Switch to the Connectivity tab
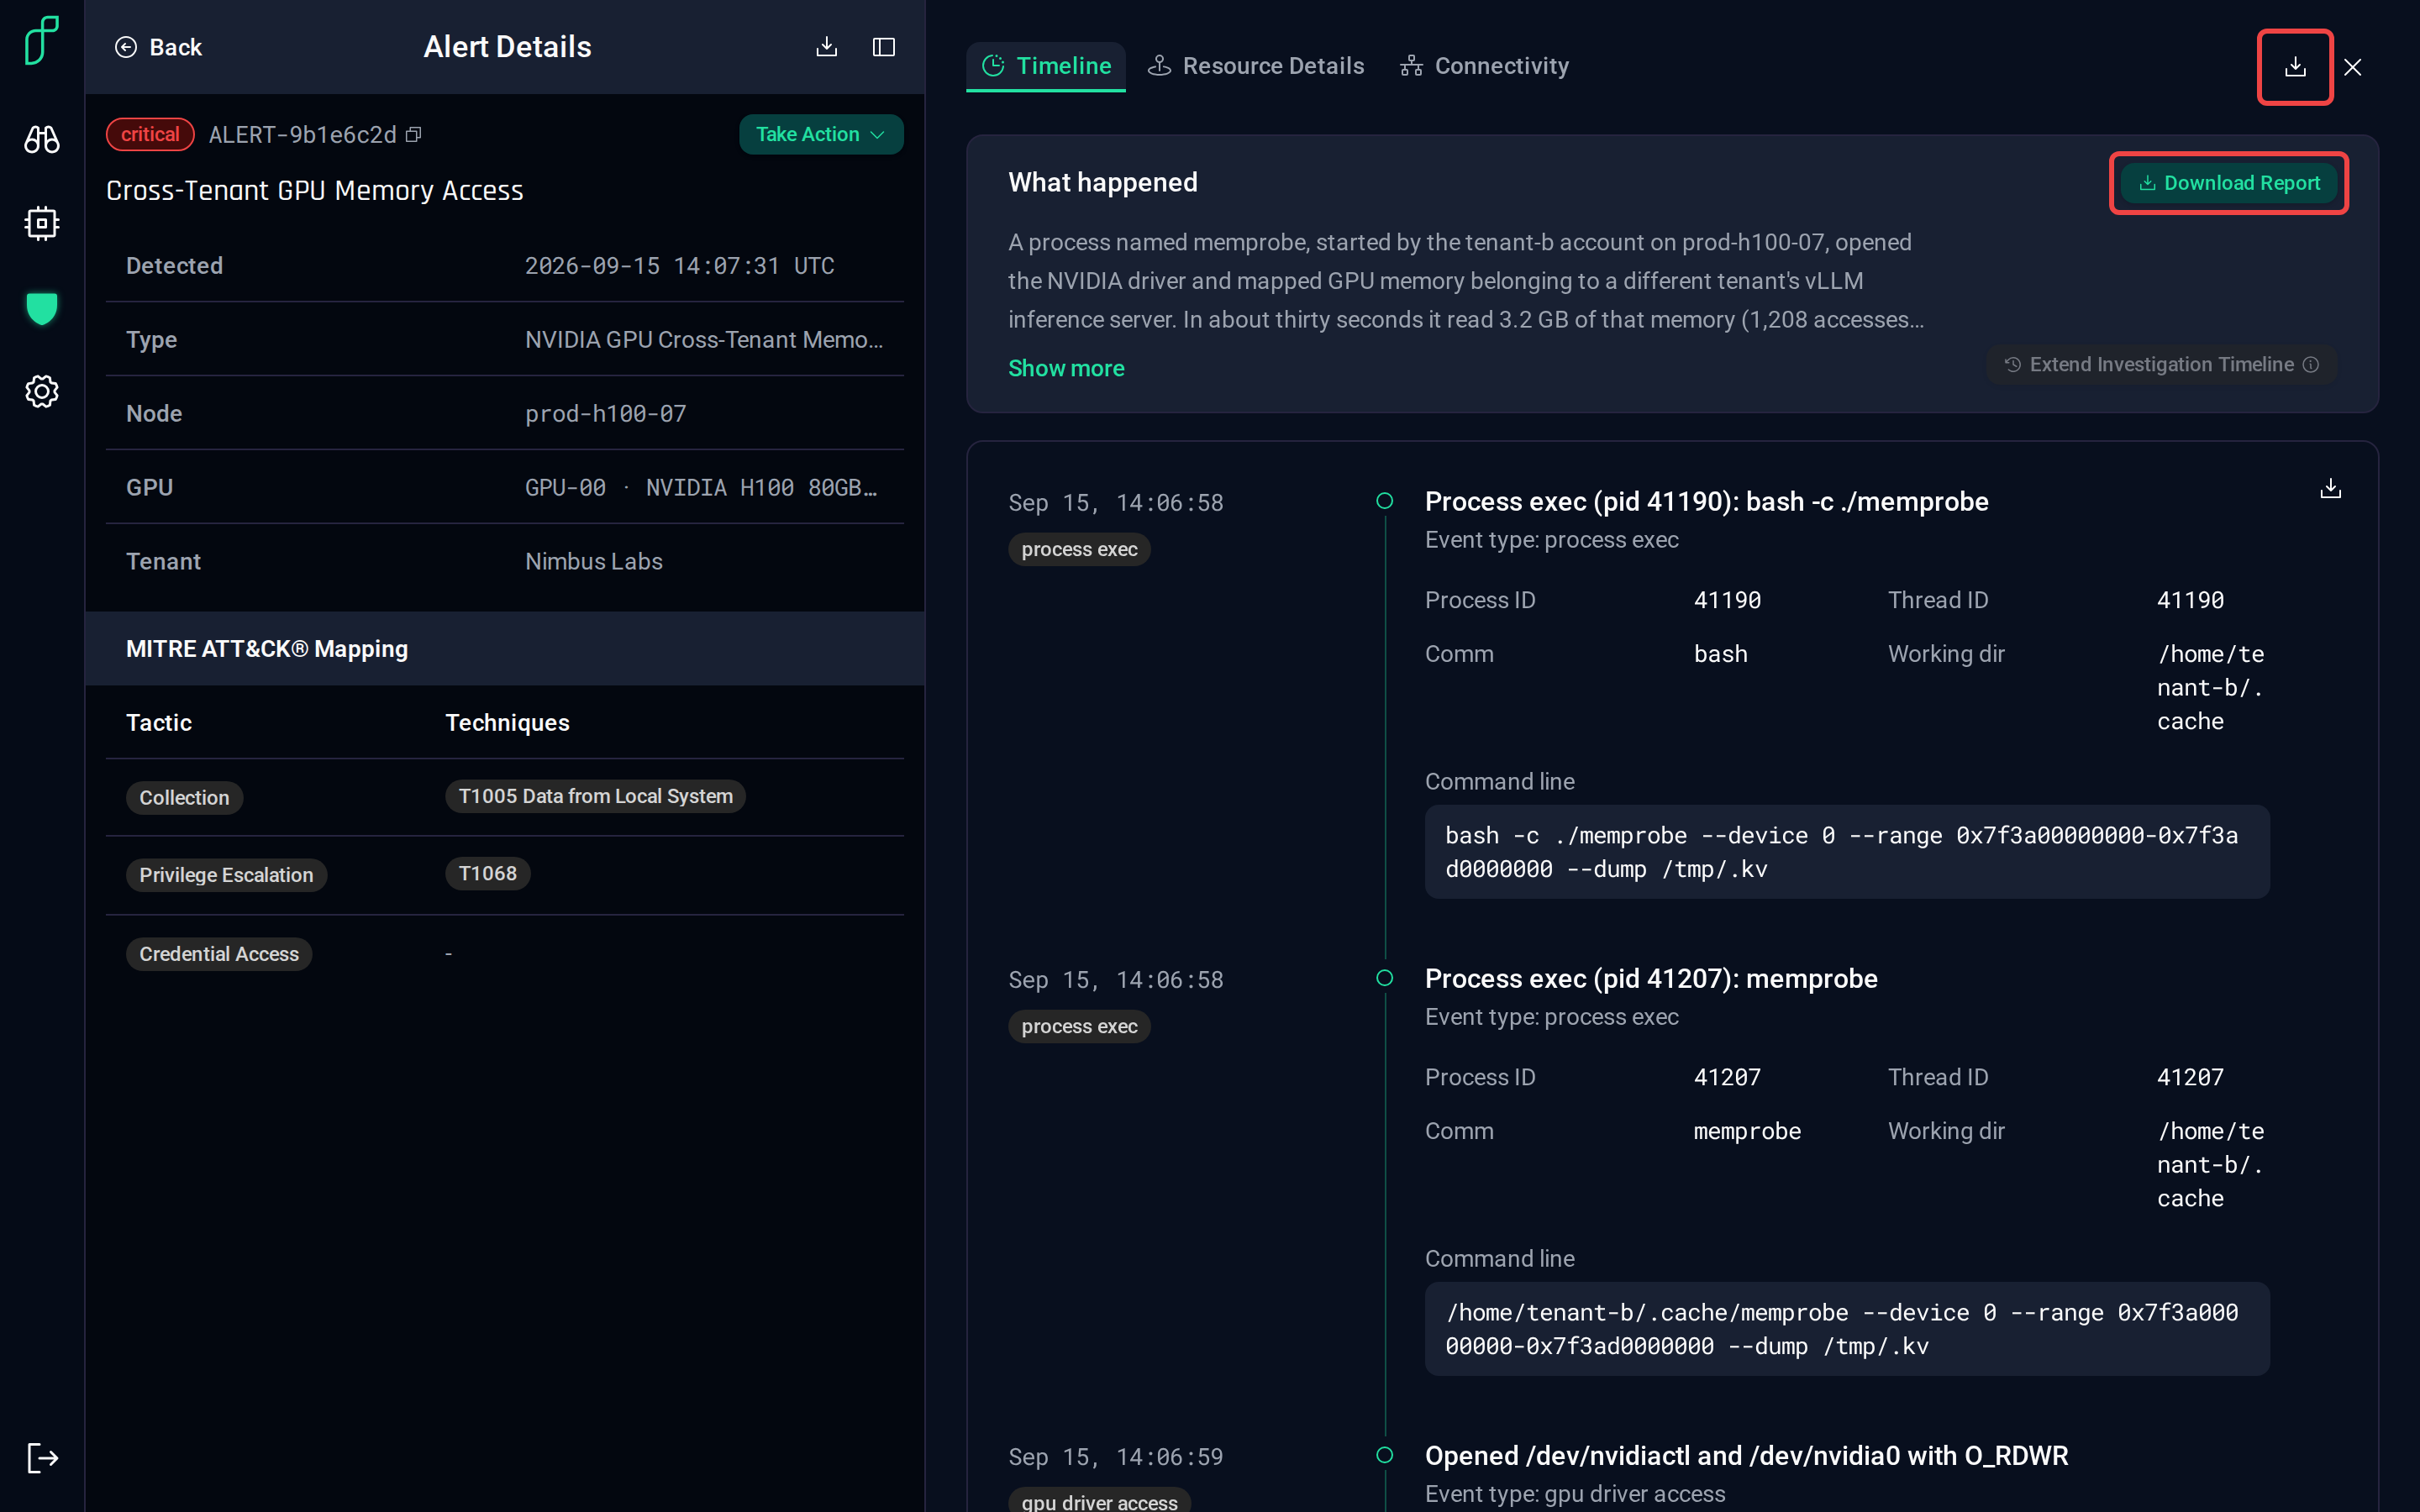 (1484, 66)
